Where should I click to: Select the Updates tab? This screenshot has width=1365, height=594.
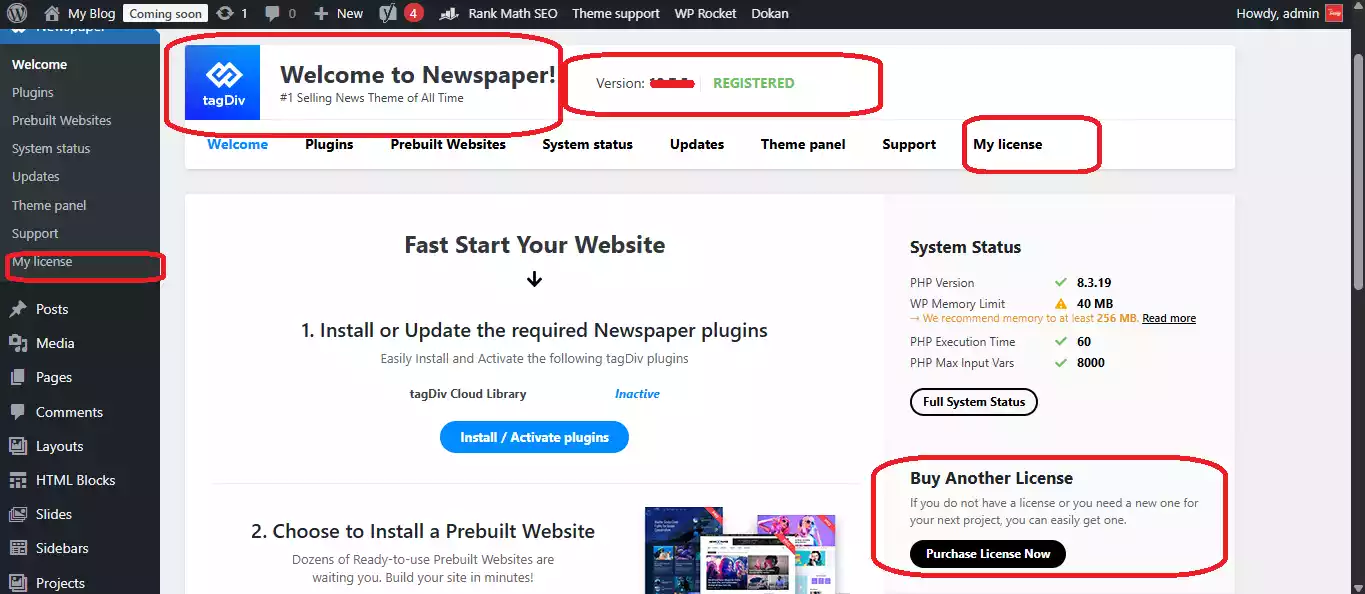click(x=697, y=144)
